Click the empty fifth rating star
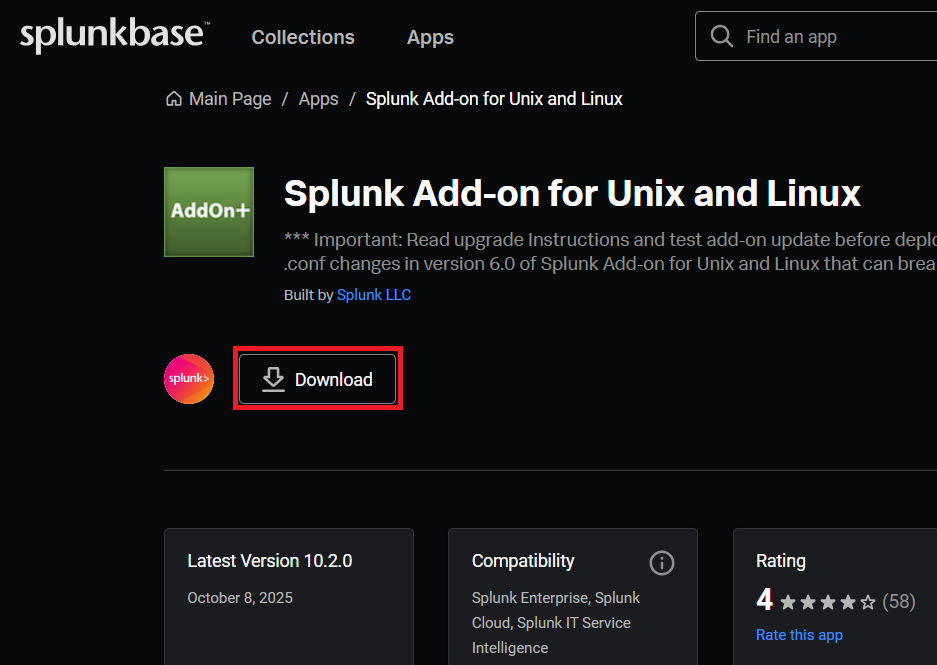This screenshot has height=665, width=937. tap(868, 602)
